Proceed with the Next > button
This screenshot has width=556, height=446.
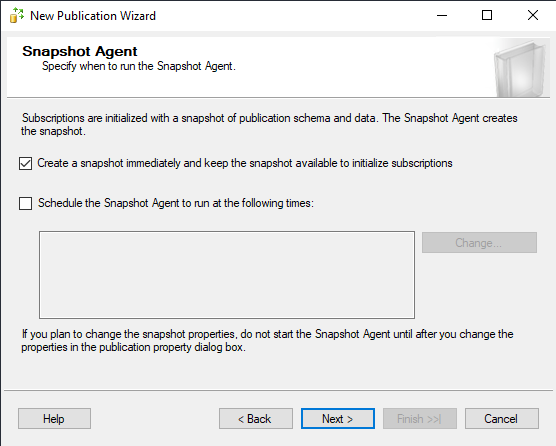pyautogui.click(x=338, y=419)
